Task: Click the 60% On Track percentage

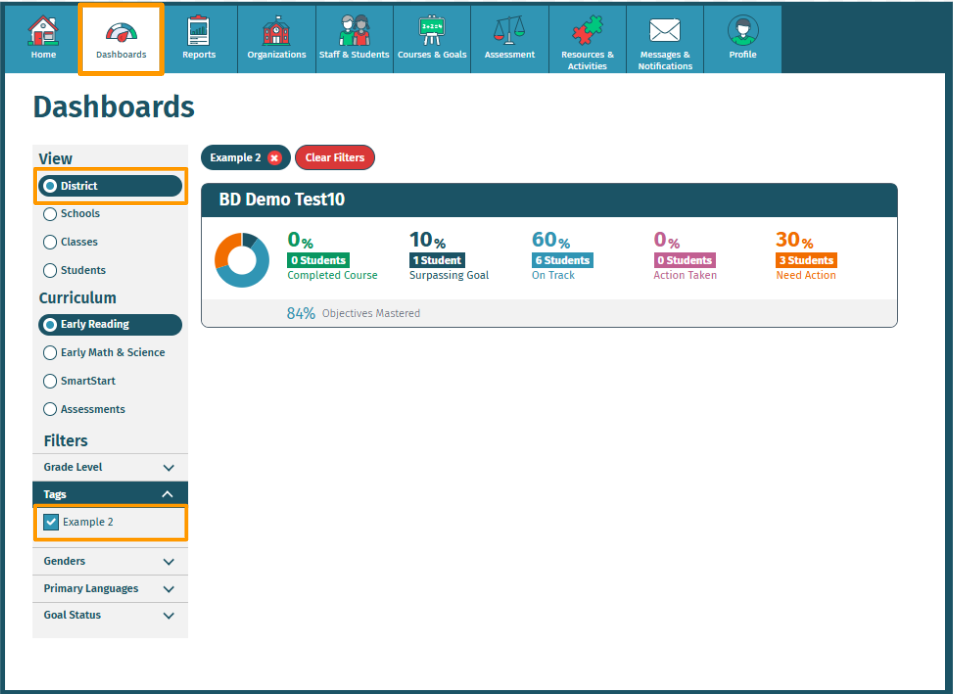Action: click(551, 240)
